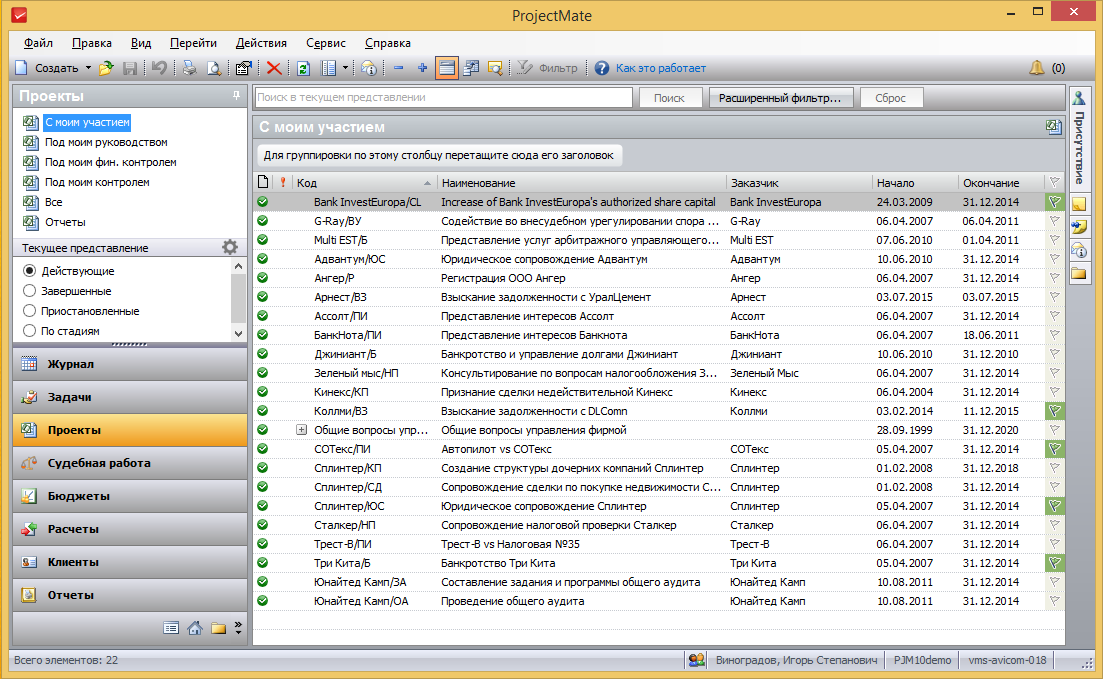Open current view settings gear
The image size is (1103, 679).
230,247
